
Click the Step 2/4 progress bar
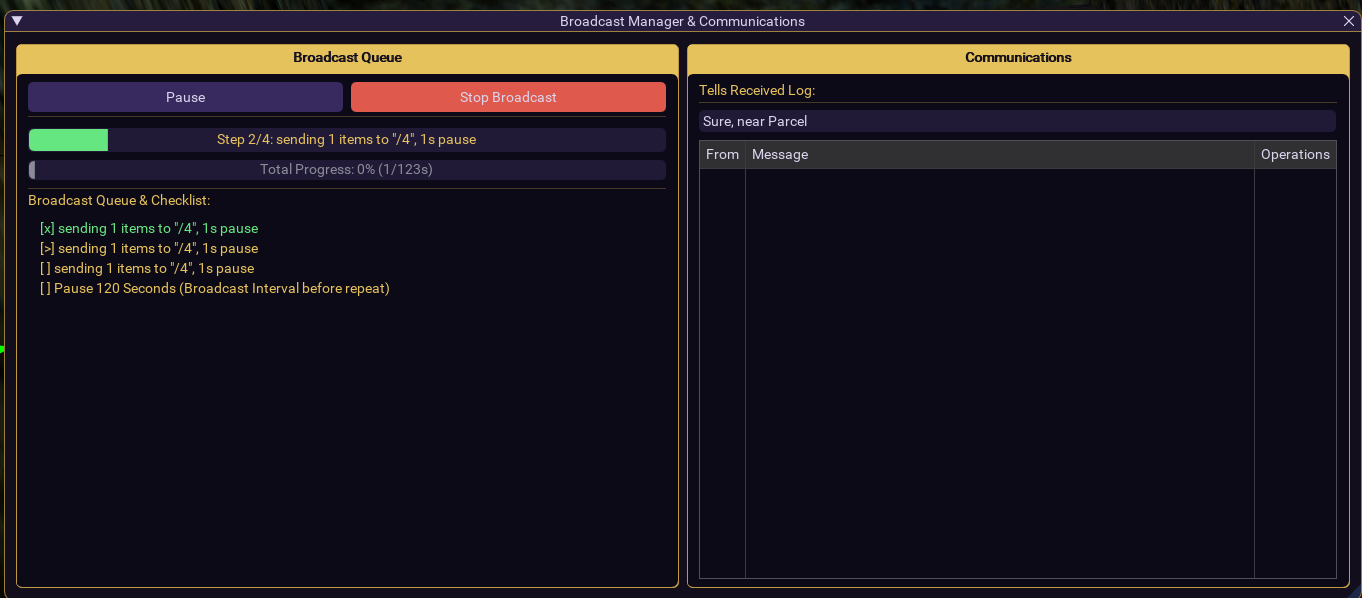(x=347, y=140)
